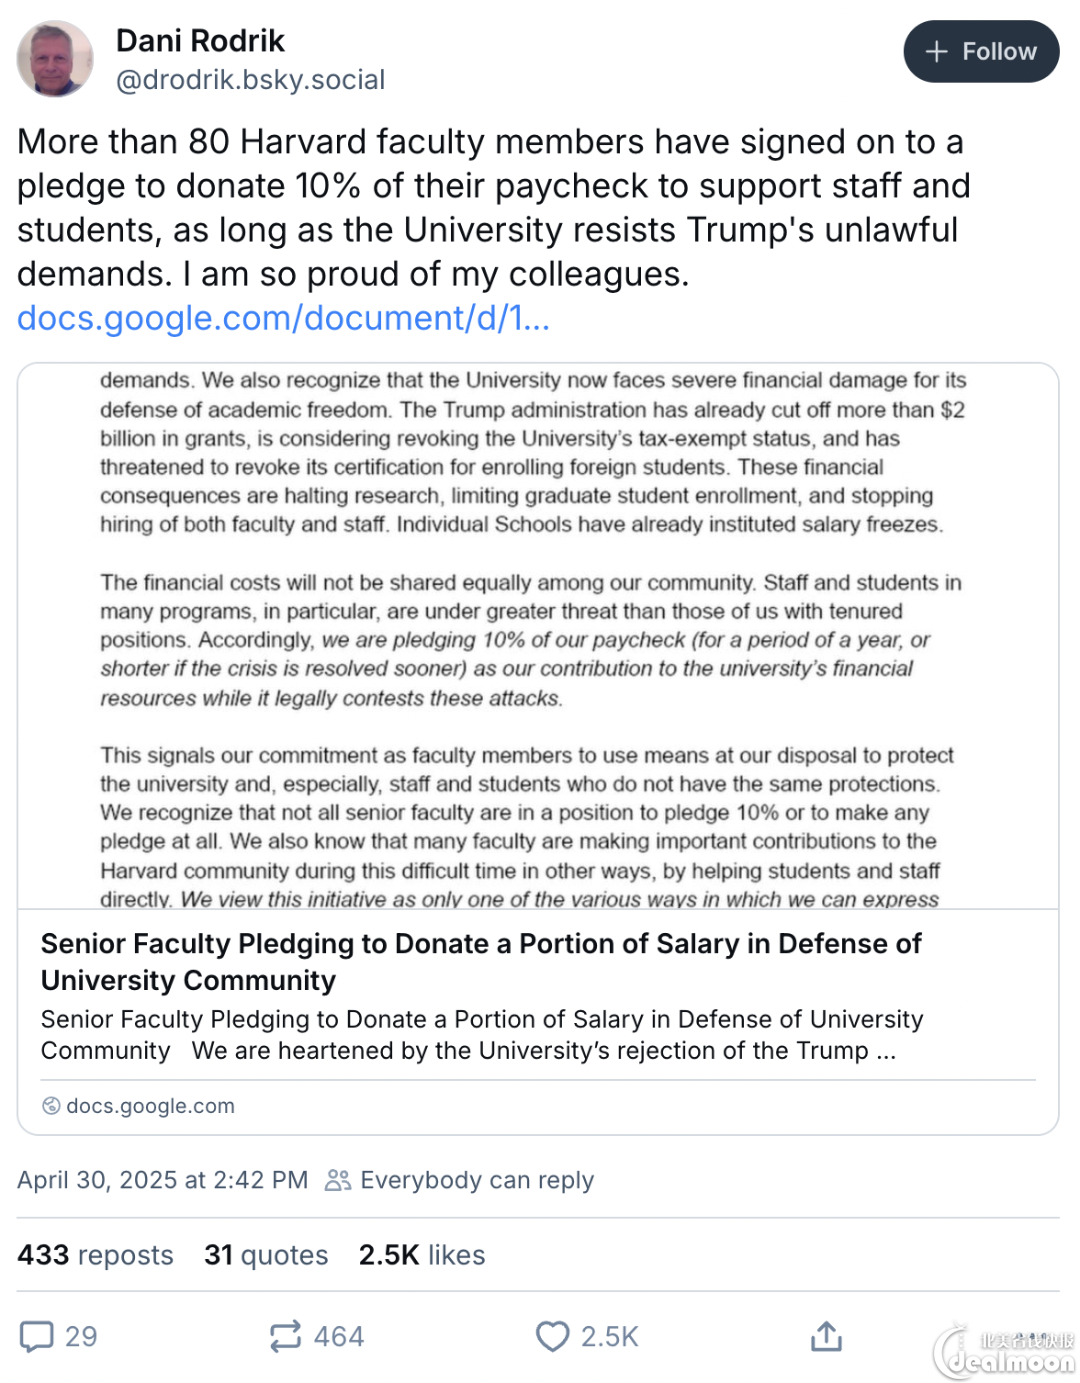Open Dani Rodrik display name

click(x=200, y=41)
